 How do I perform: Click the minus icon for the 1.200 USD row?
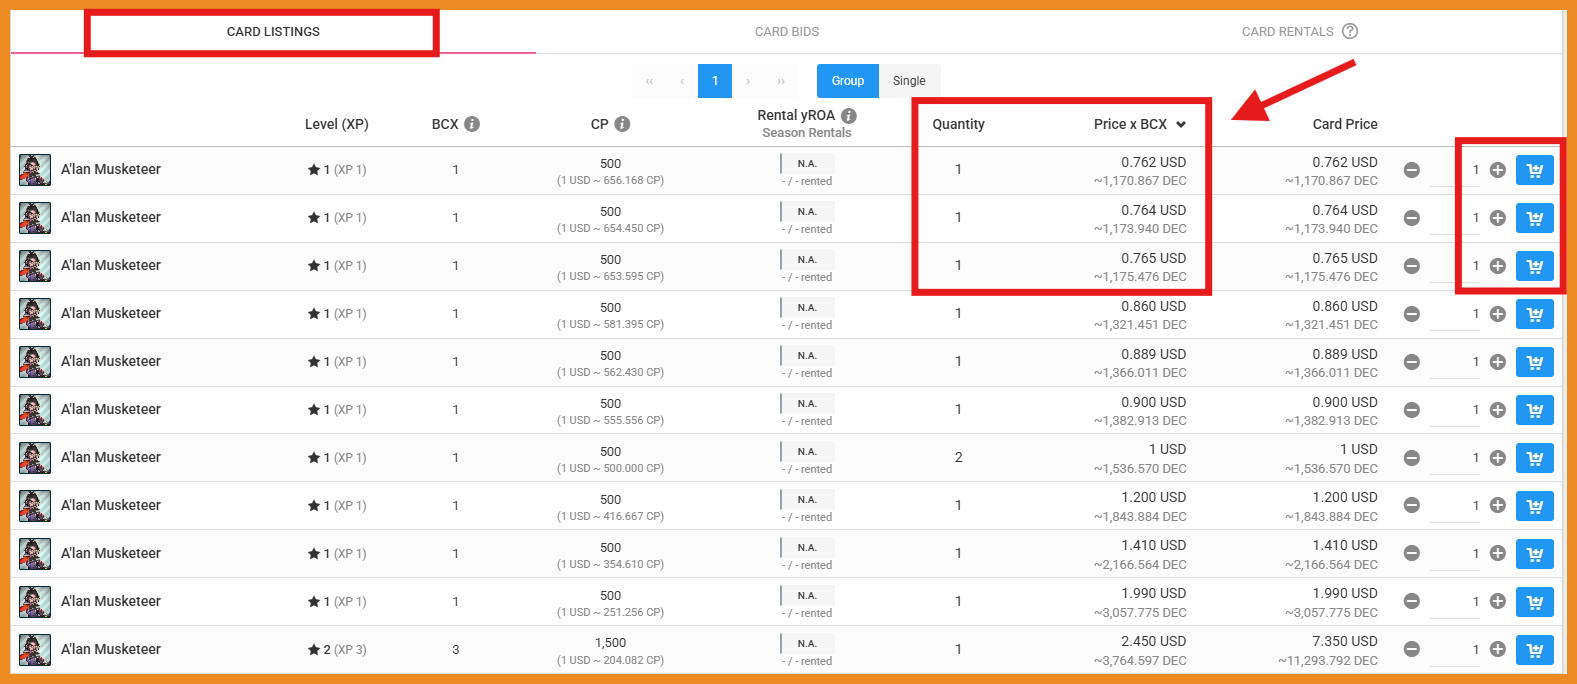tap(1411, 506)
